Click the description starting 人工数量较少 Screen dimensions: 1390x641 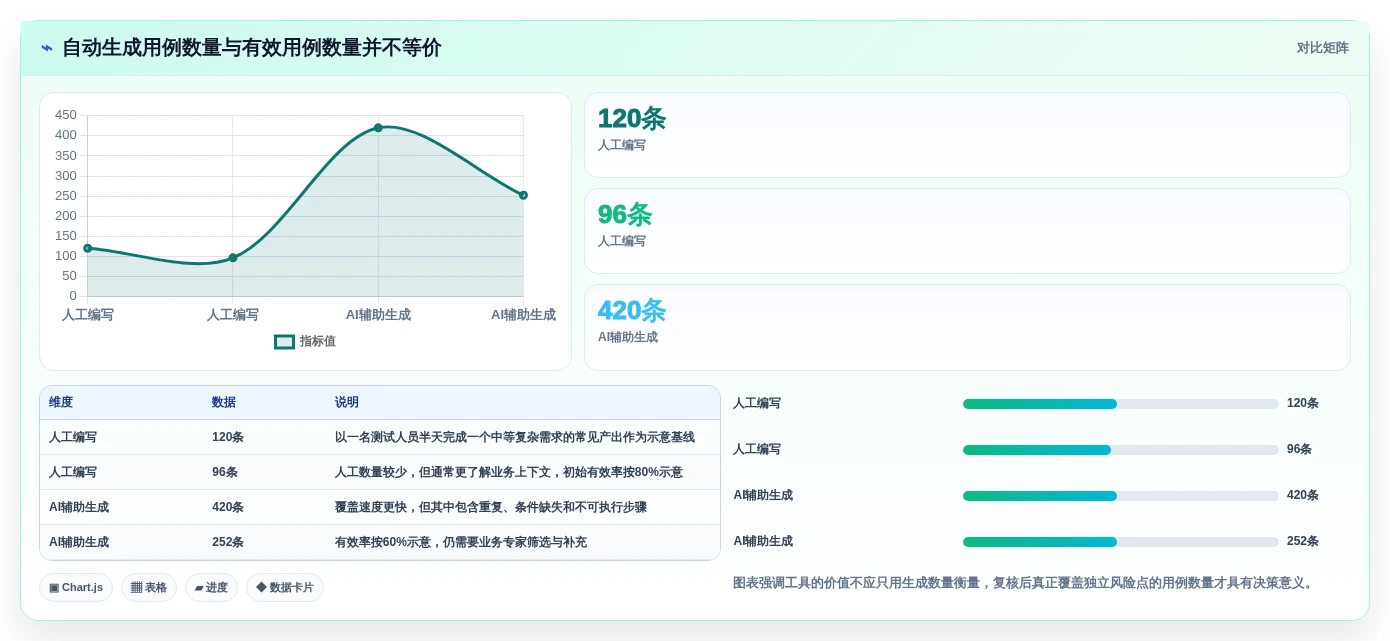coord(509,473)
